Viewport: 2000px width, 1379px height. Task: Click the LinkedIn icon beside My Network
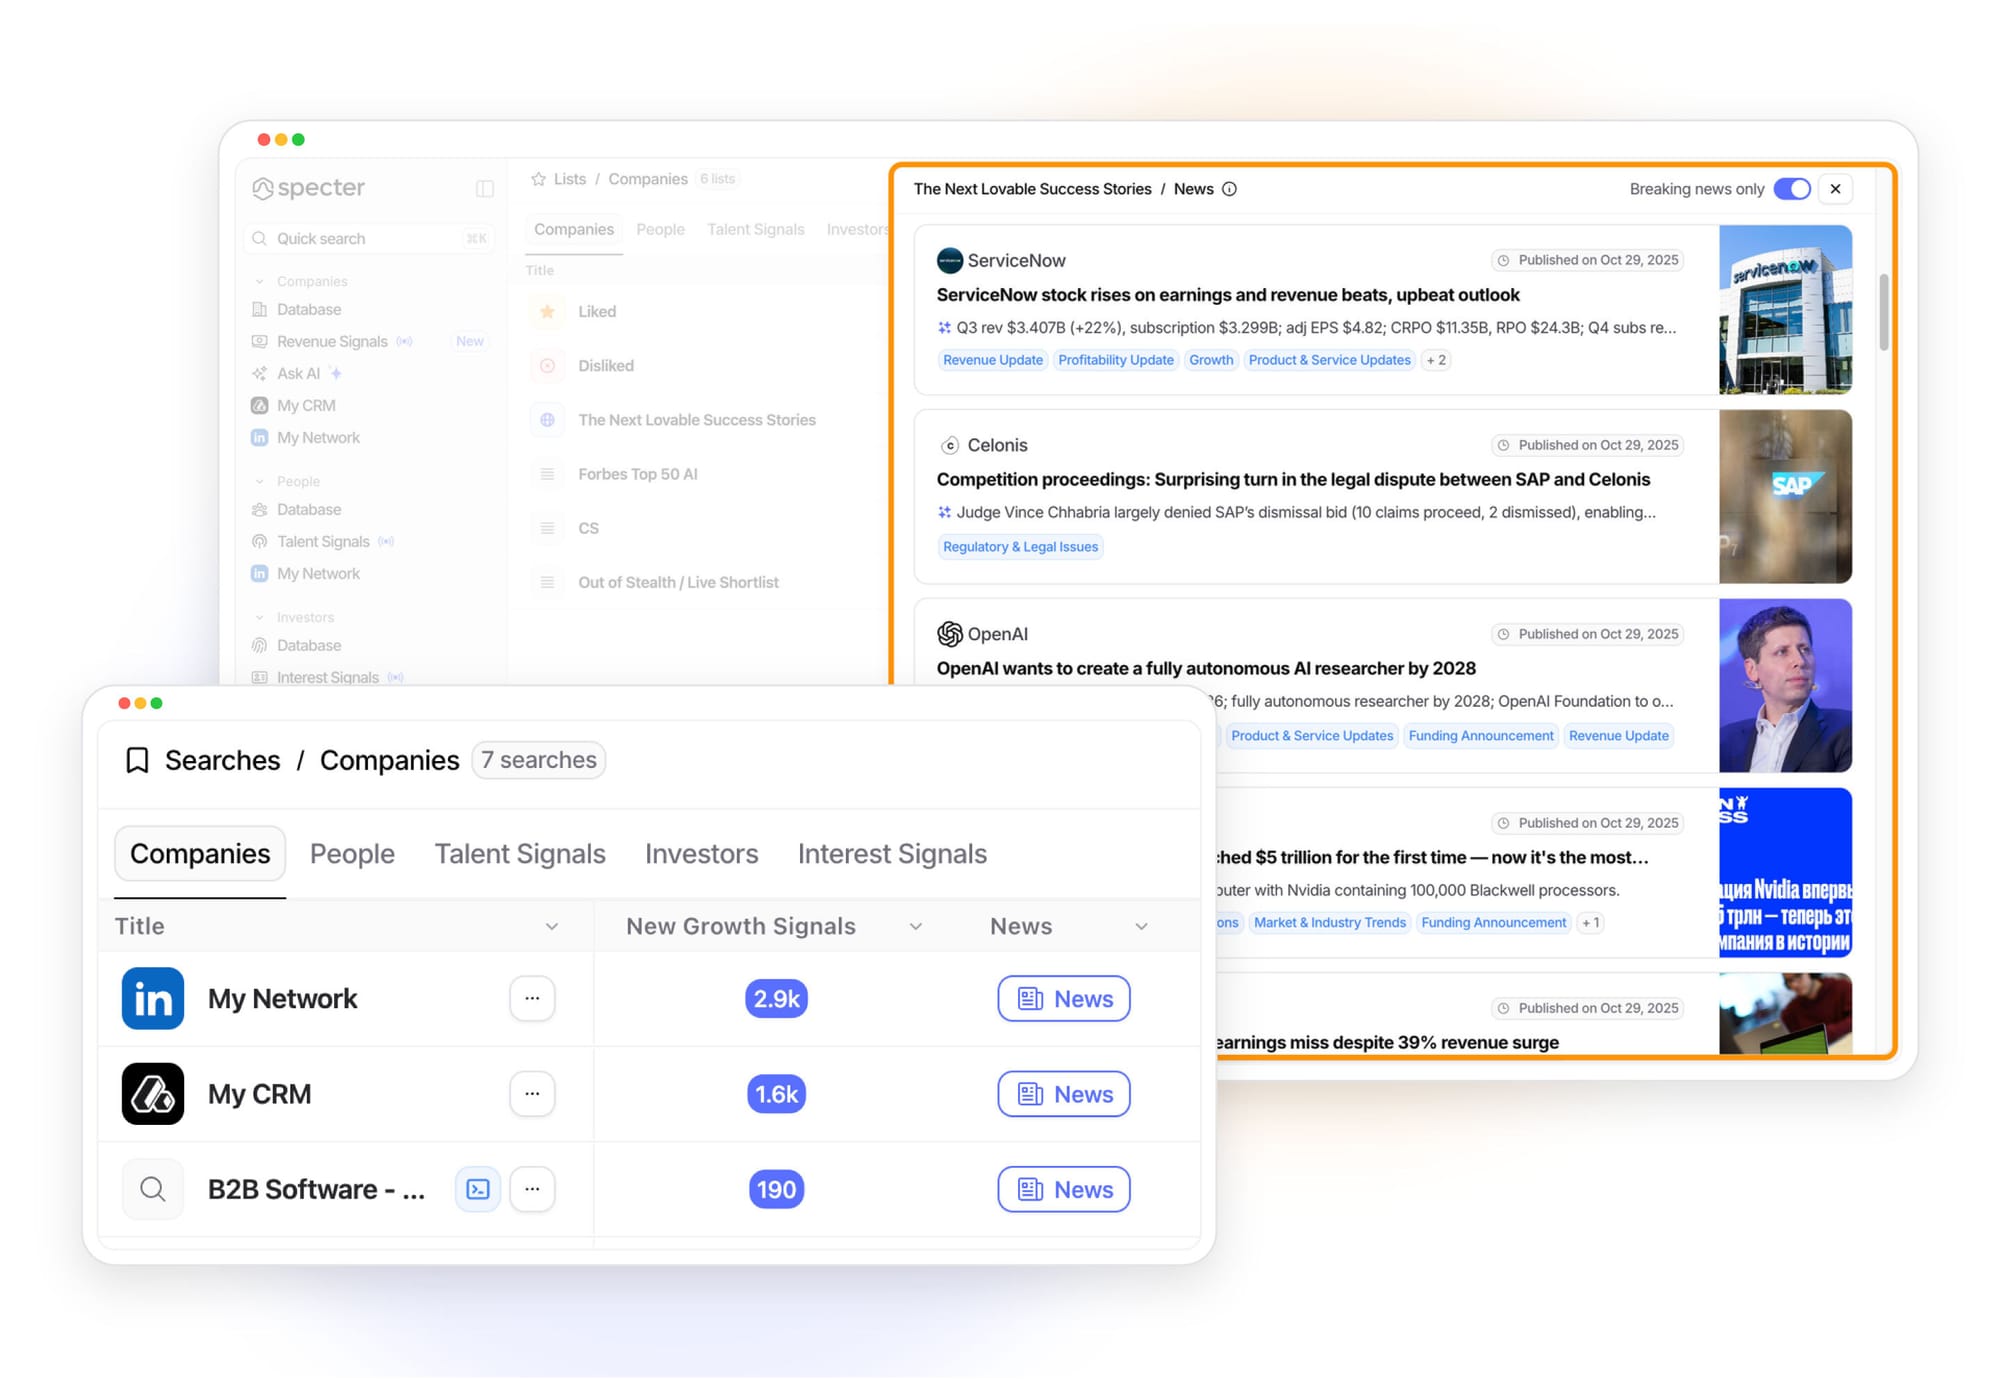click(152, 998)
